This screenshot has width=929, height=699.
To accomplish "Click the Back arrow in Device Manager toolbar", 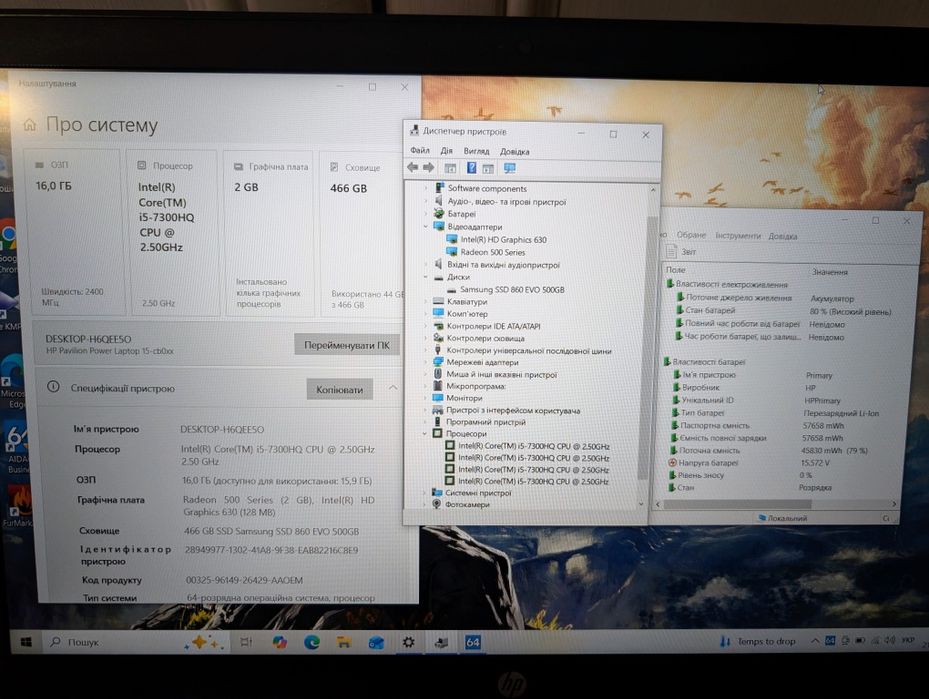I will click(x=413, y=168).
